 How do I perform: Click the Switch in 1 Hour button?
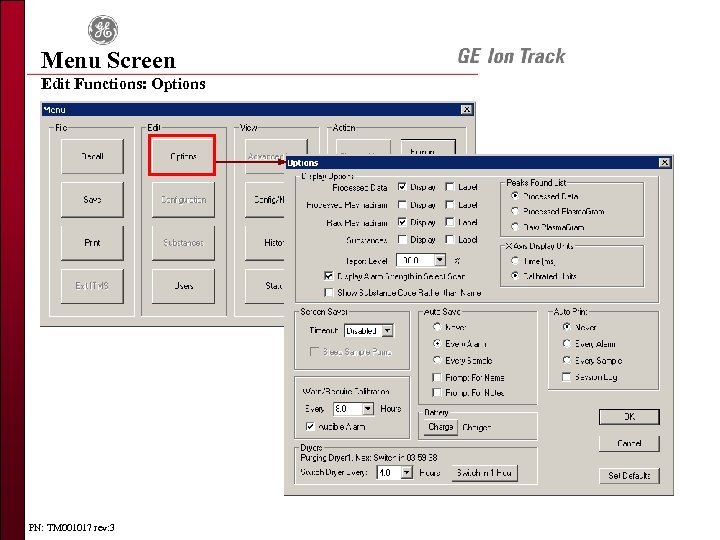coord(484,472)
